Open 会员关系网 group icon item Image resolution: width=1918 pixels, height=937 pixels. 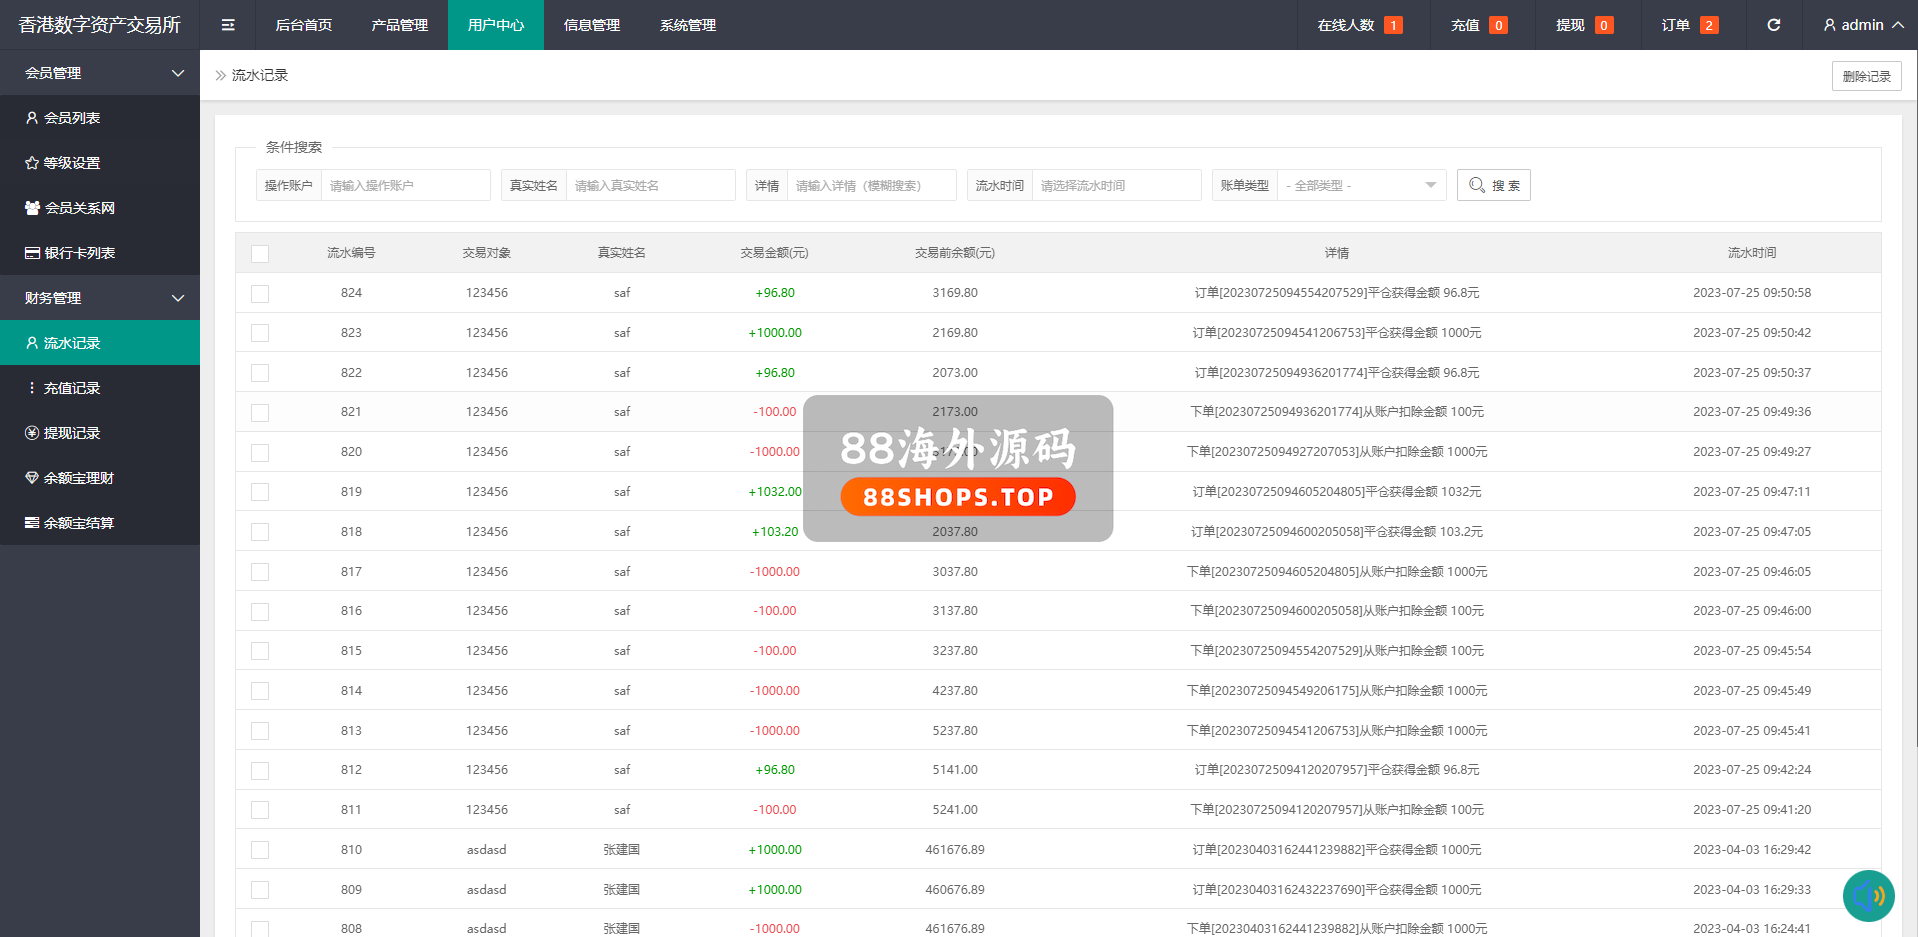pos(32,208)
